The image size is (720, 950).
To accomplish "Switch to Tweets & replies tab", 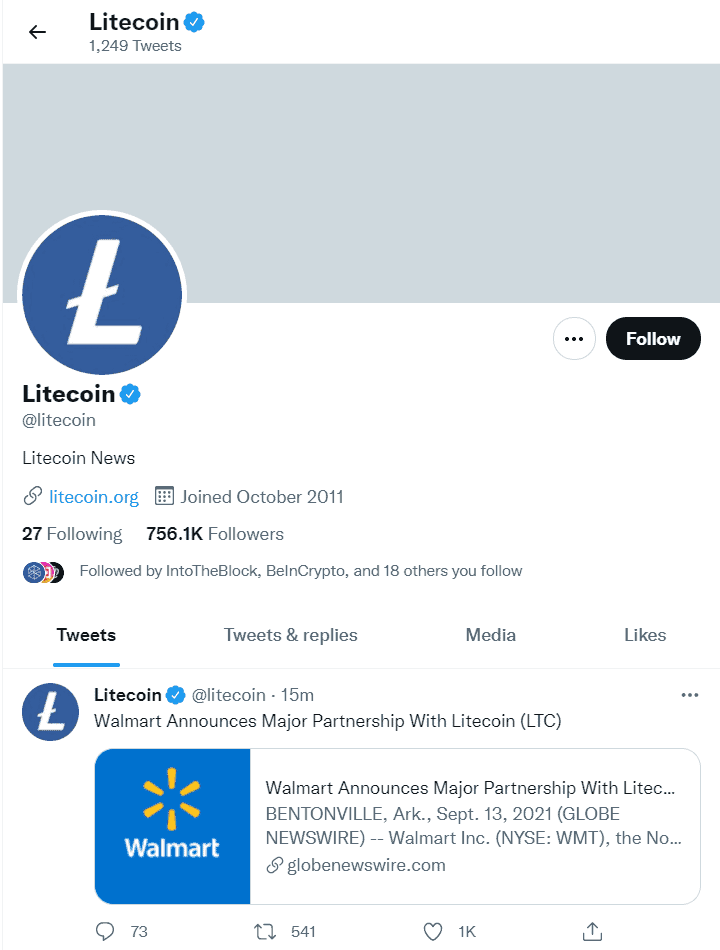I will coord(290,635).
